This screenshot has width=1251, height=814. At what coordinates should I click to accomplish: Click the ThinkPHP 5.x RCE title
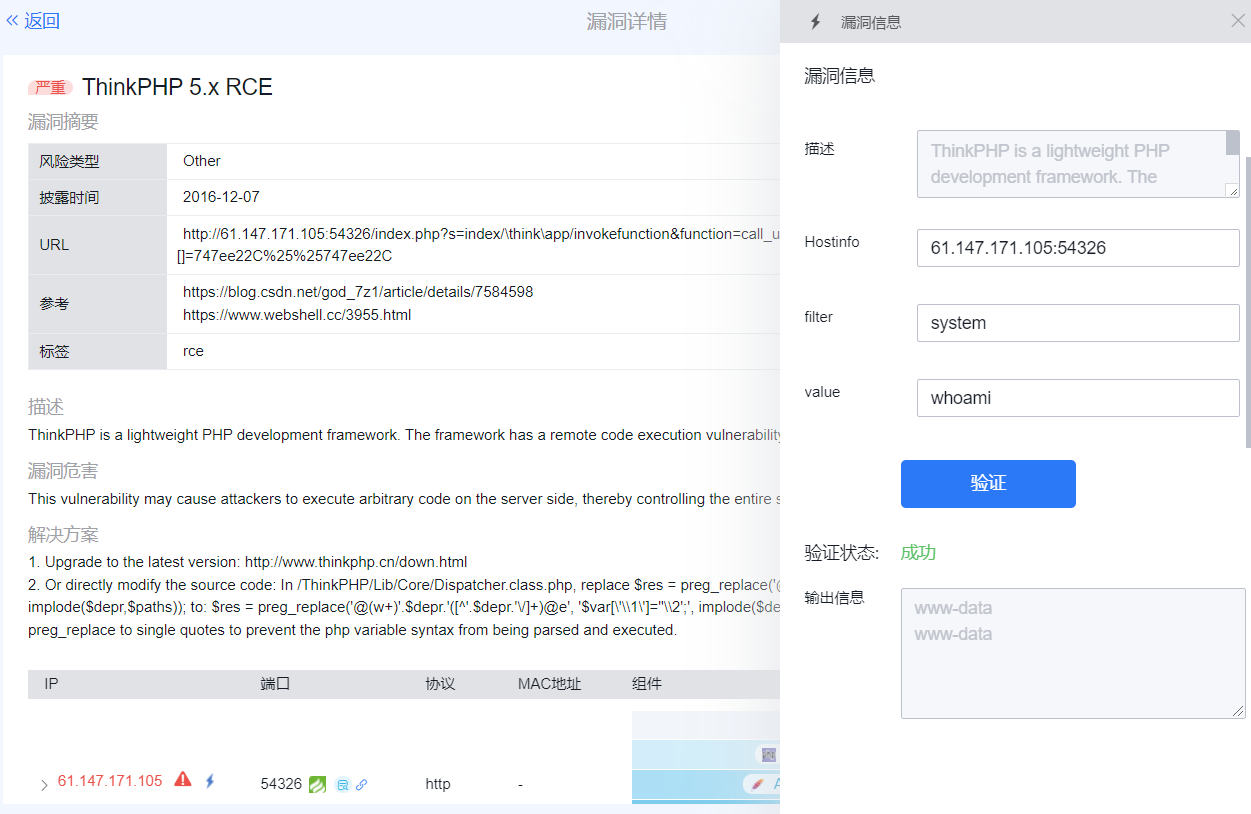click(x=178, y=87)
